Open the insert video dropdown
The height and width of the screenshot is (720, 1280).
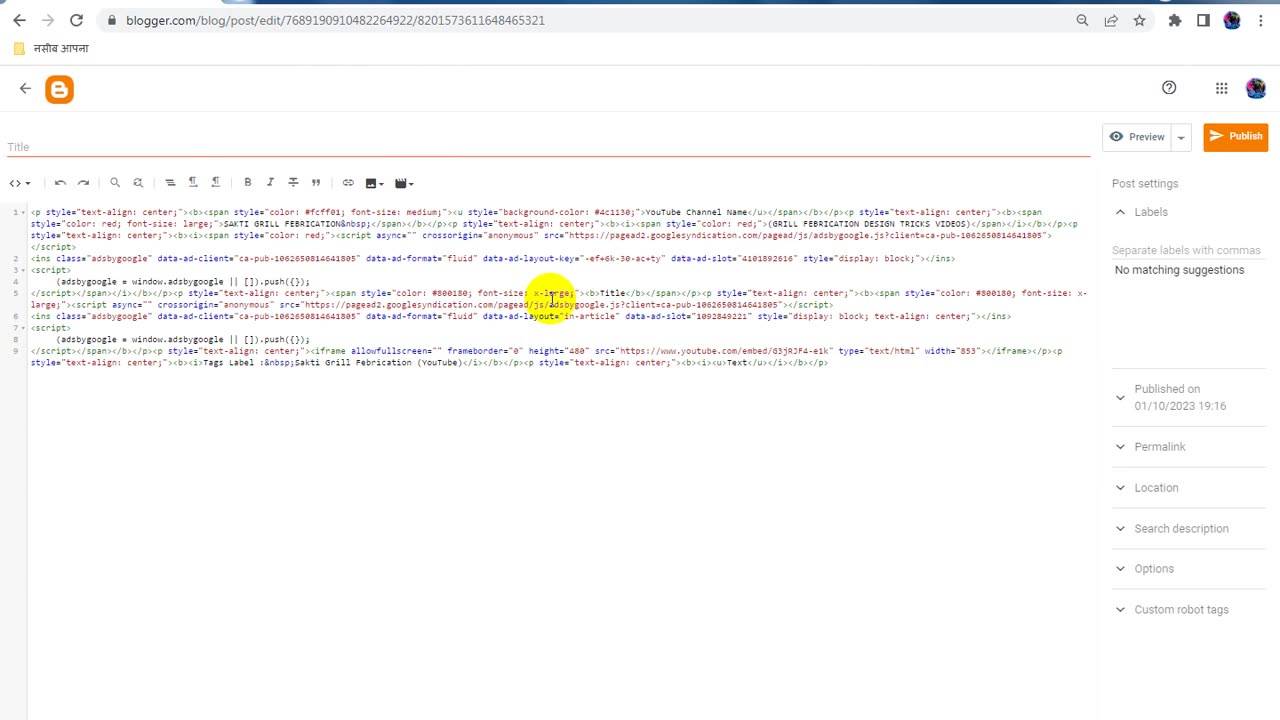pyautogui.click(x=404, y=183)
